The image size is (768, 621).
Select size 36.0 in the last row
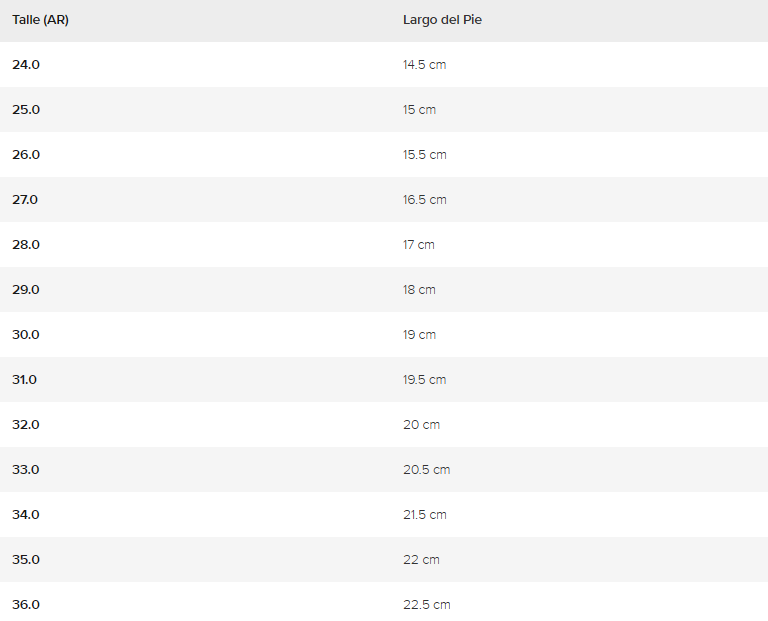coord(26,605)
